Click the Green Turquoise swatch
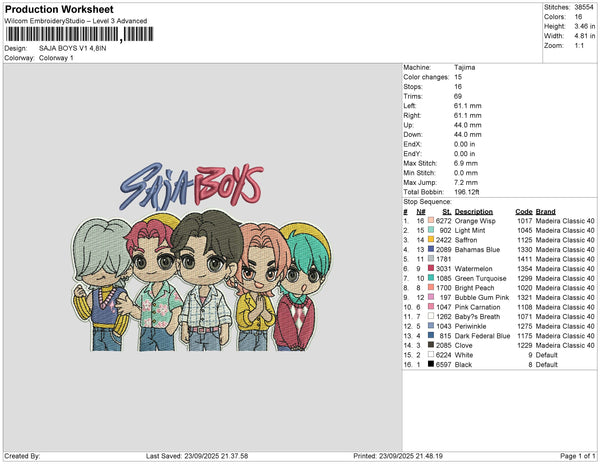 tap(432, 278)
